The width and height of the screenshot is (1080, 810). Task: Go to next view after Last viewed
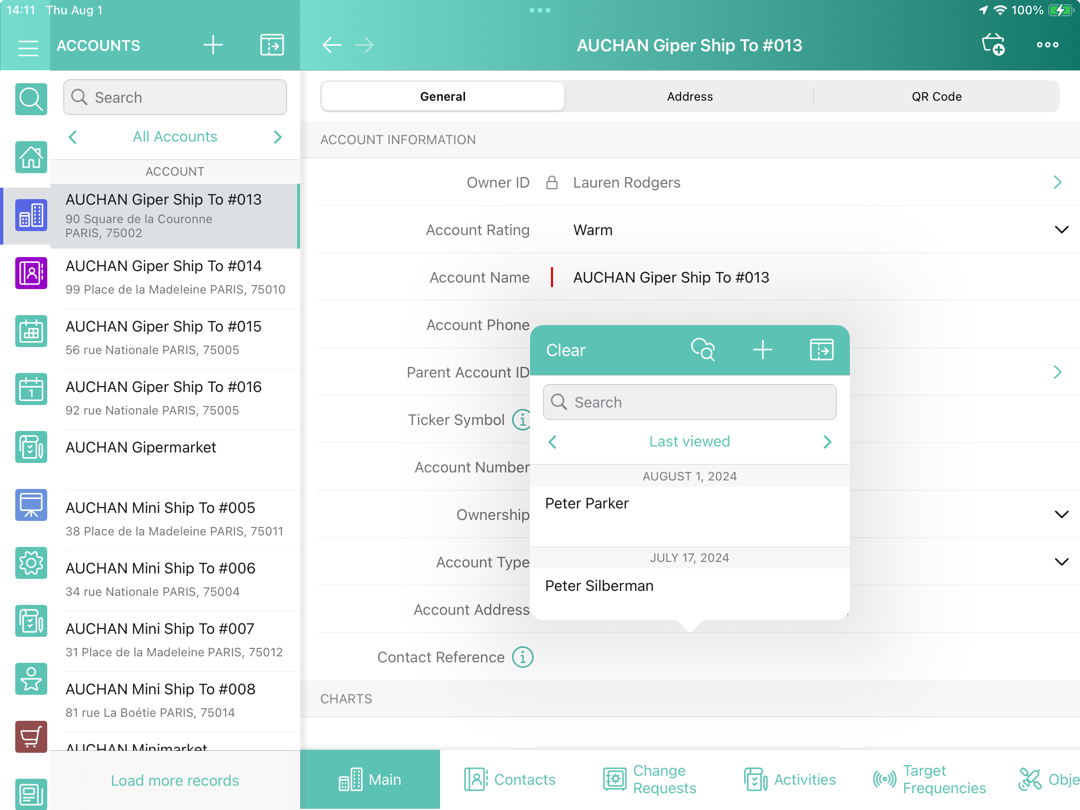tap(827, 442)
